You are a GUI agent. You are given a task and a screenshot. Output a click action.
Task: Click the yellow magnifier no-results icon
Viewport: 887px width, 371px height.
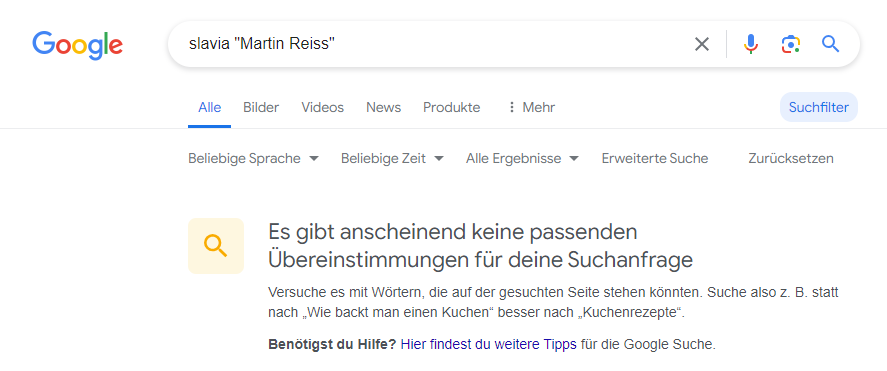click(216, 246)
